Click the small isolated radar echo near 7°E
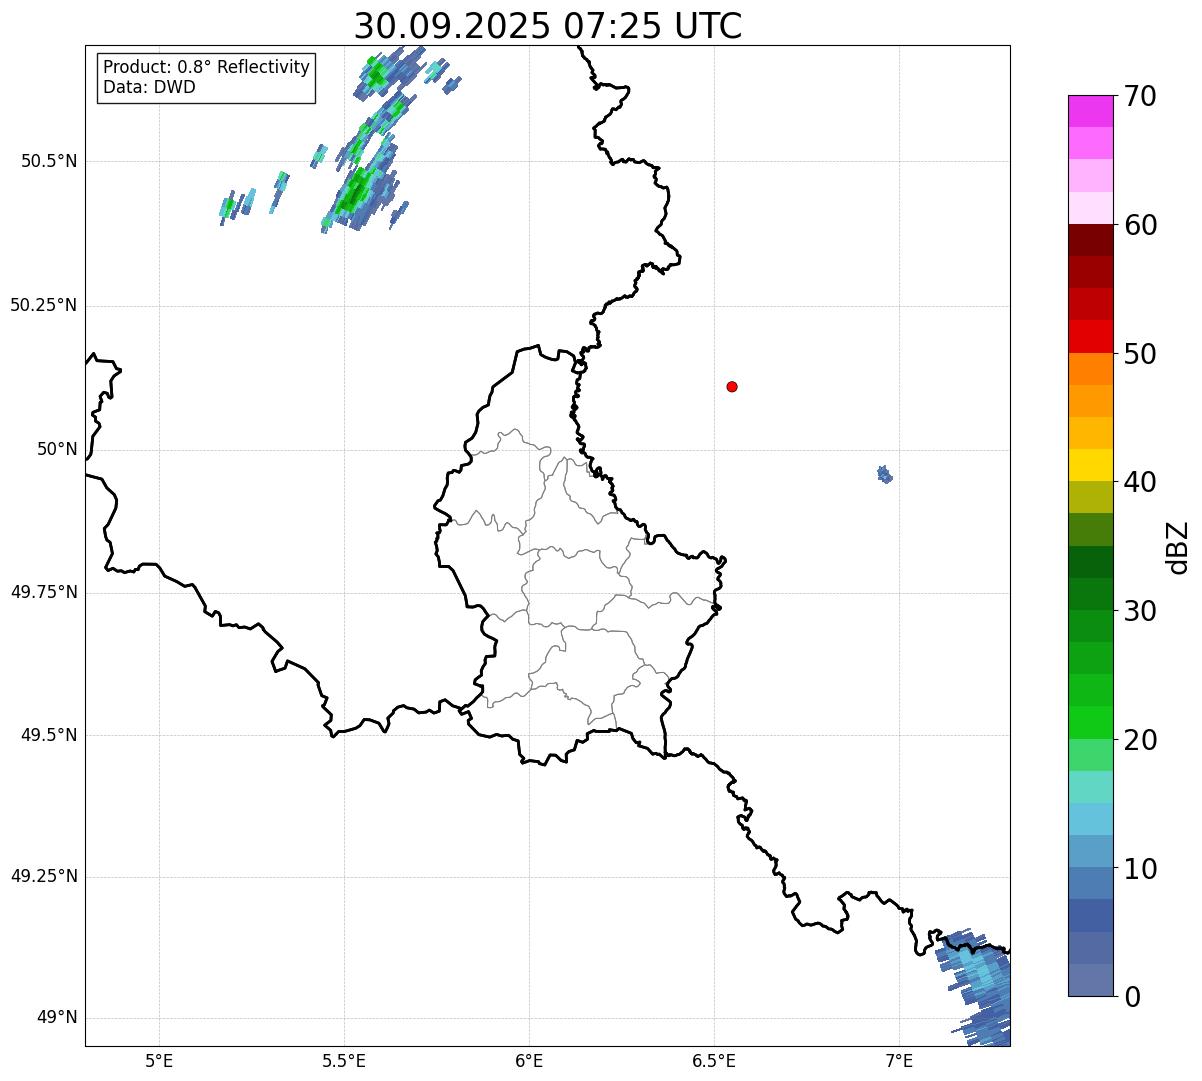Viewport: 1202px width, 1081px height. pos(884,474)
